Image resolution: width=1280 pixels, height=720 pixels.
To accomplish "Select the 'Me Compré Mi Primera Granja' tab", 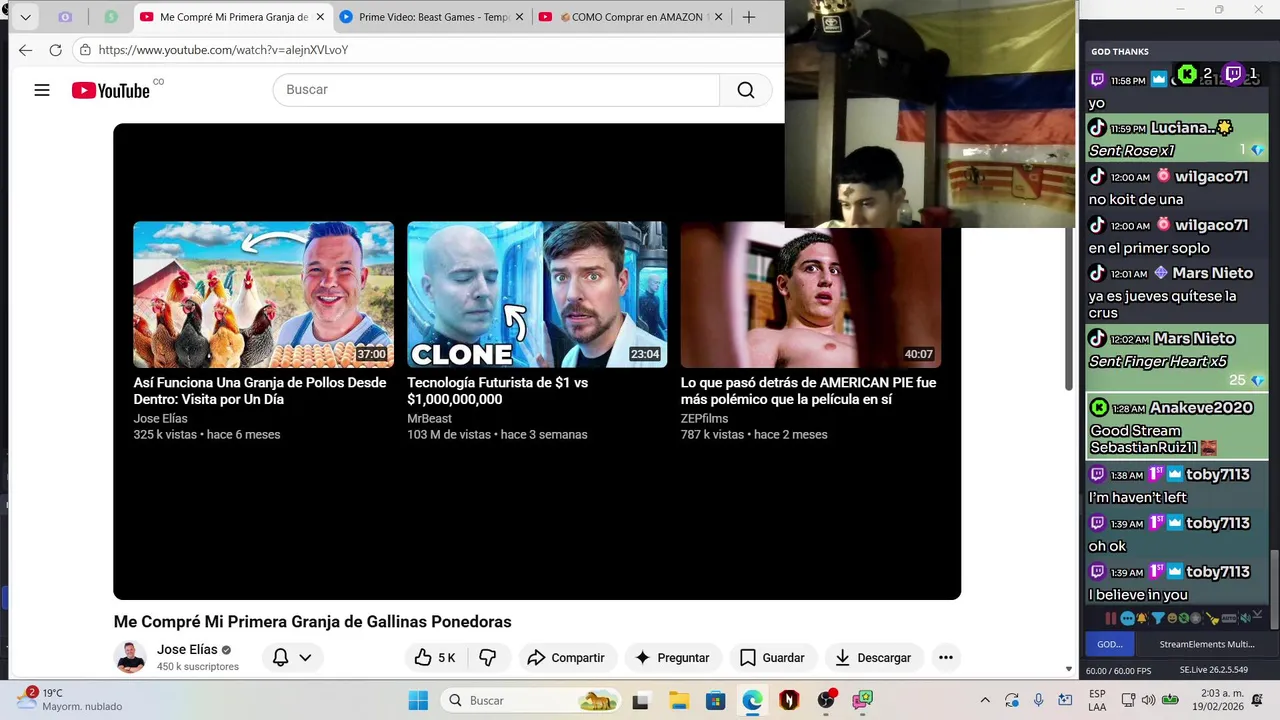I will pyautogui.click(x=232, y=17).
